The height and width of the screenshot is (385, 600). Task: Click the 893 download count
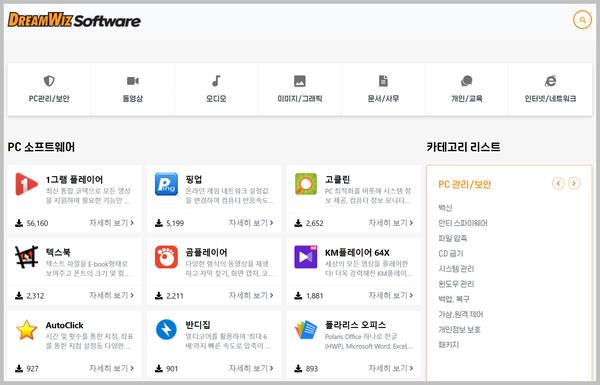coord(312,369)
